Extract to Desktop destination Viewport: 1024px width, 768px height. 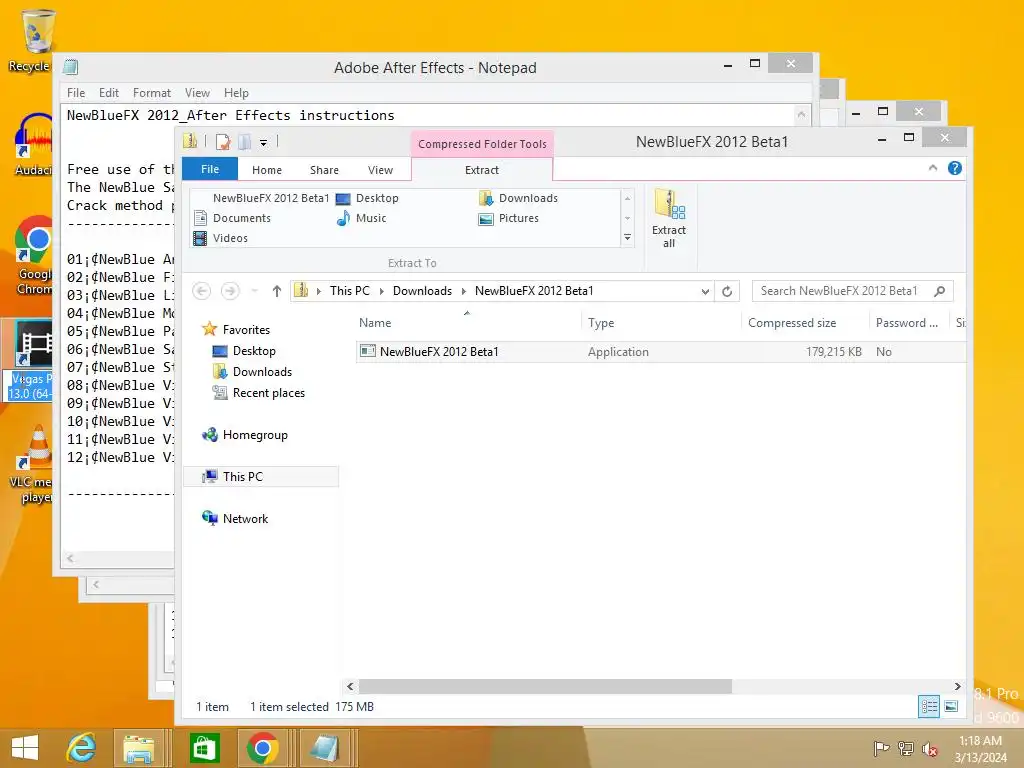pyautogui.click(x=367, y=198)
